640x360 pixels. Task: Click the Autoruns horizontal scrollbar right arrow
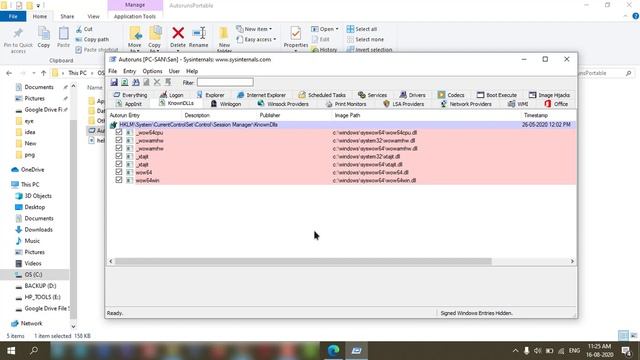(572, 261)
